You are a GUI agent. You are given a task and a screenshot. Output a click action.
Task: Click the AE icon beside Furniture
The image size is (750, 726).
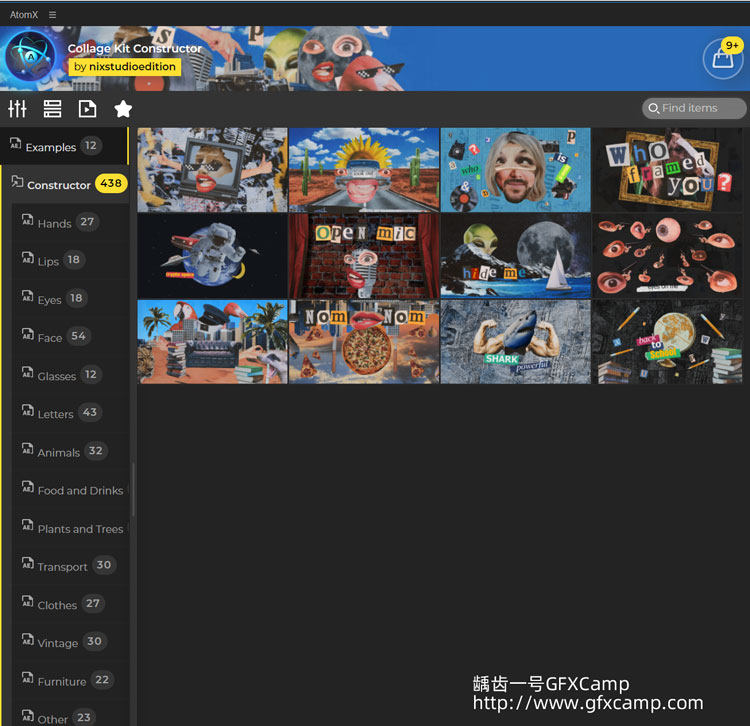coord(28,678)
